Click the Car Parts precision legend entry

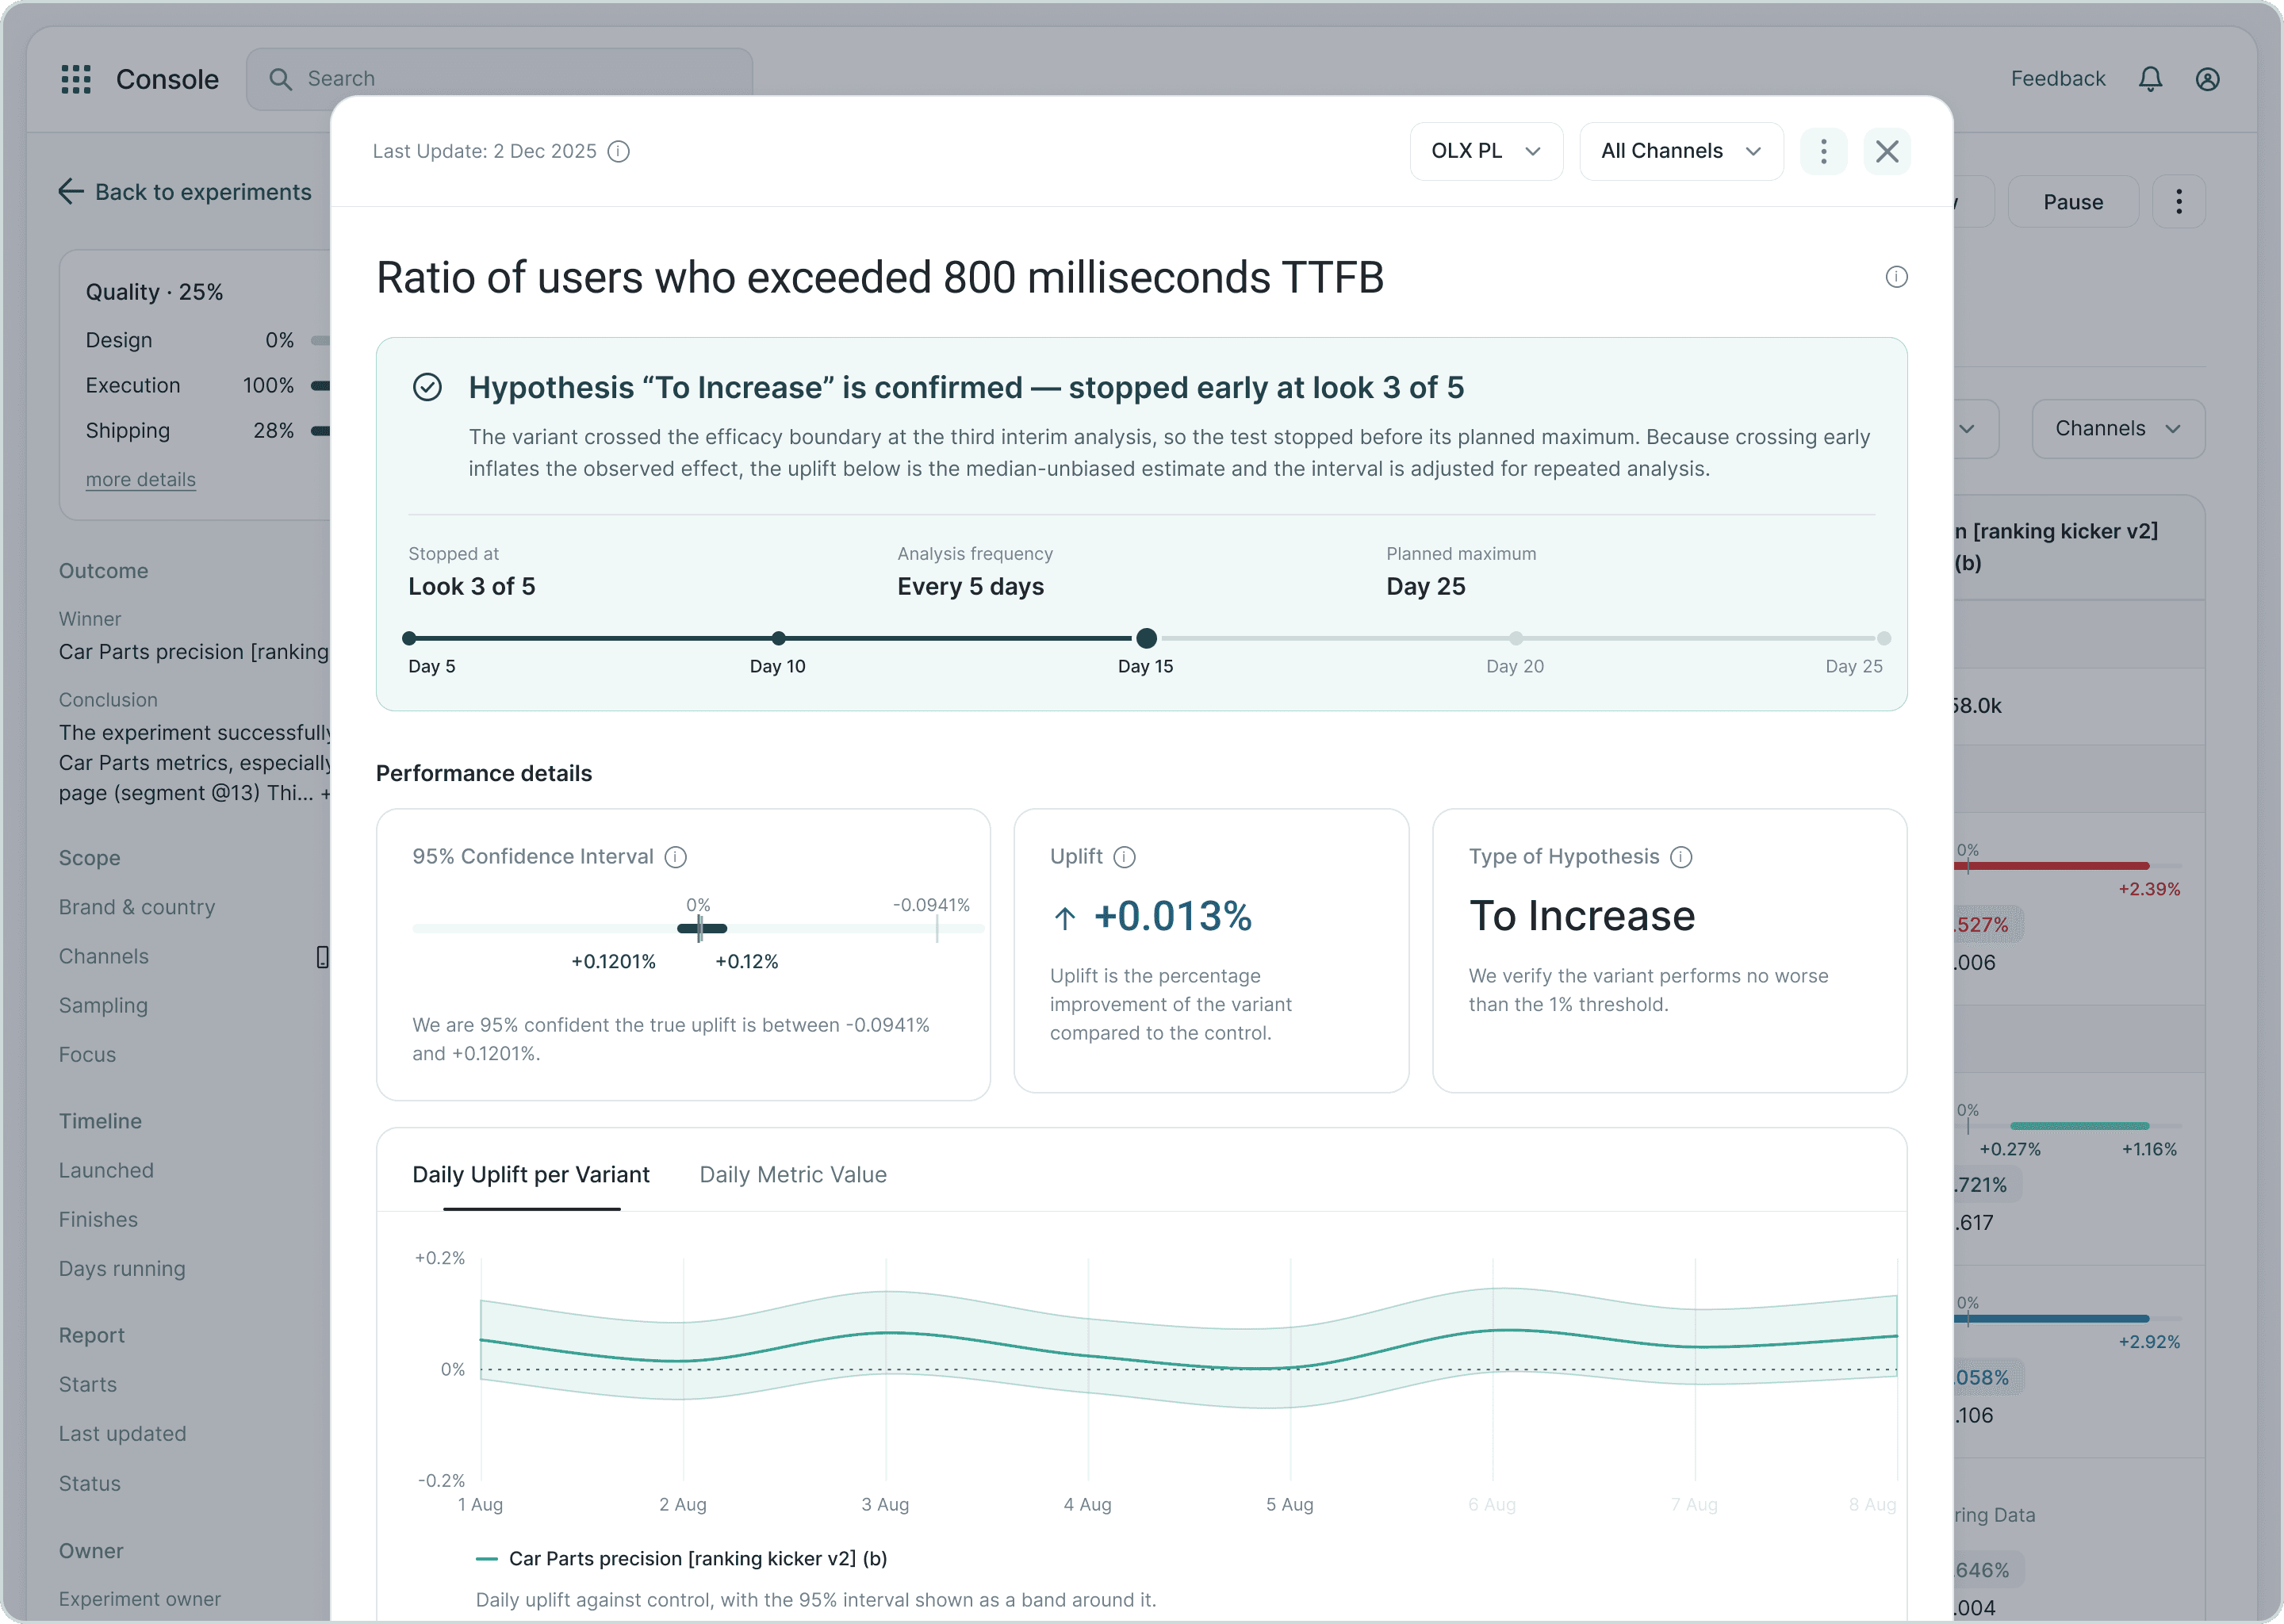(x=682, y=1558)
